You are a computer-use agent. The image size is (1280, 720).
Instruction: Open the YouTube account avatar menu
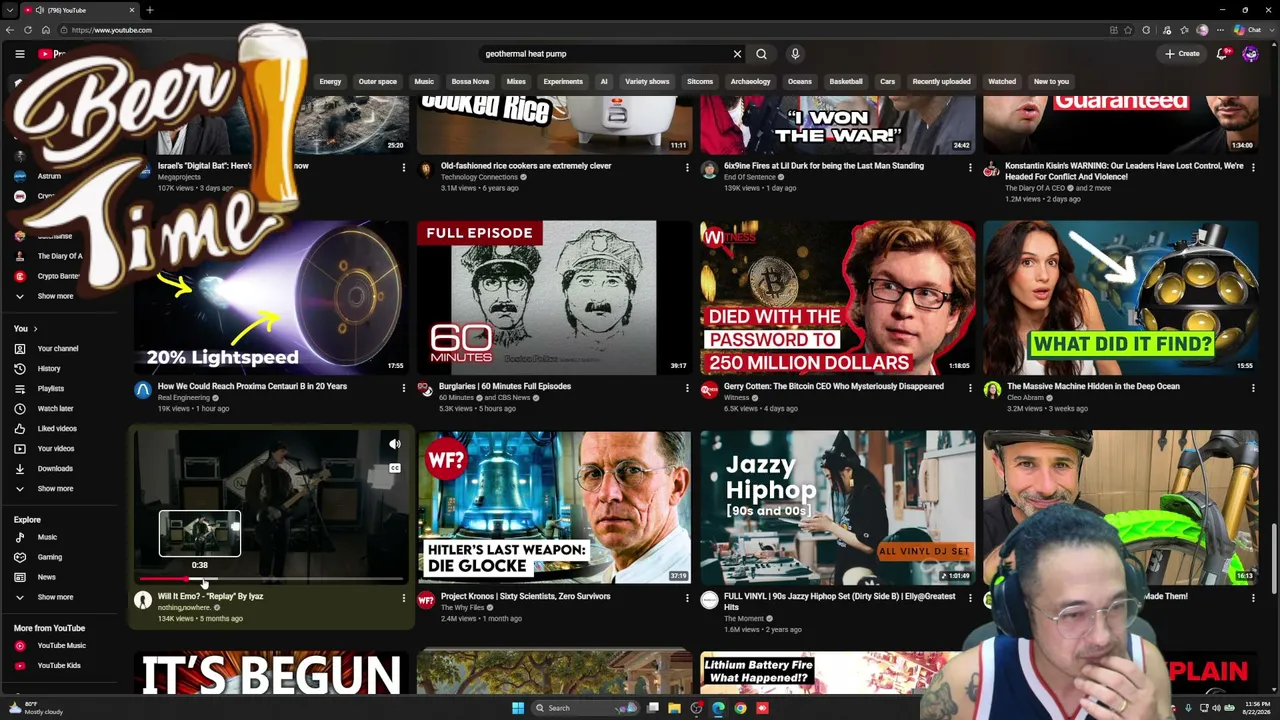(x=1250, y=54)
